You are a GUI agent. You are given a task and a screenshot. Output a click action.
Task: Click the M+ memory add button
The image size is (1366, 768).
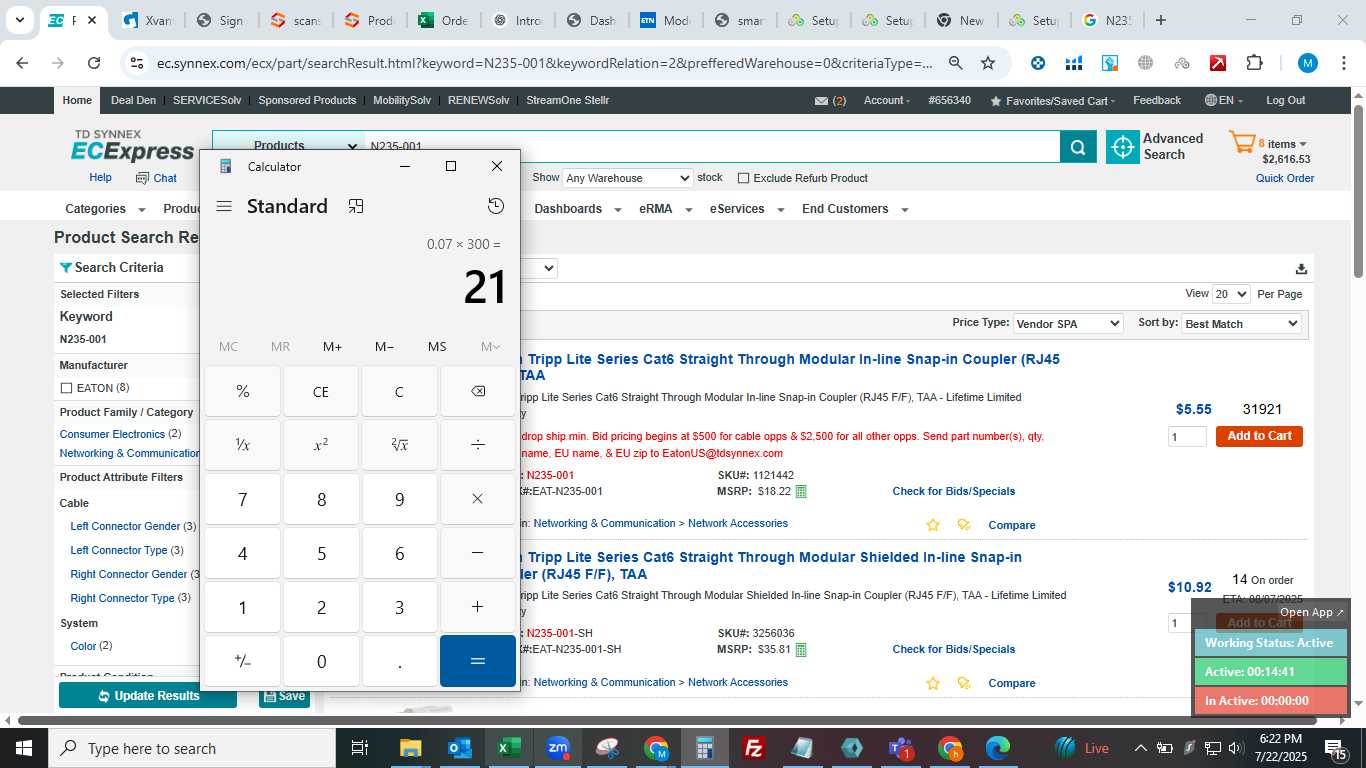(332, 347)
